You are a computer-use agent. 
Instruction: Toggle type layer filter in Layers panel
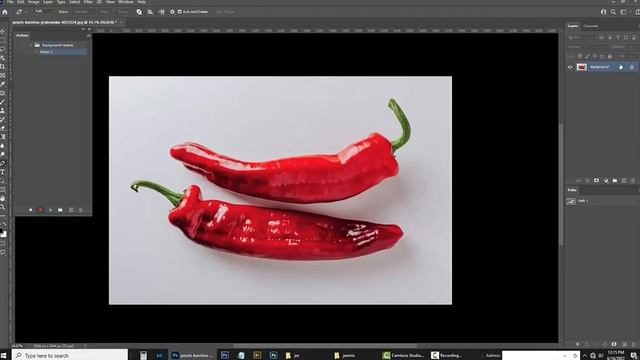pos(618,37)
